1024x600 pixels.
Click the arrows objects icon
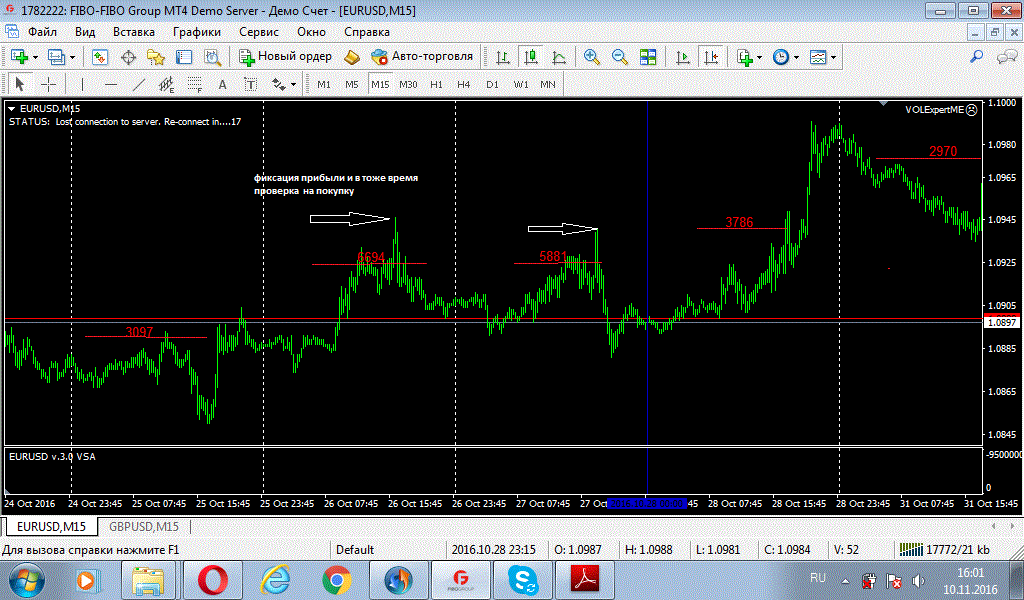tap(279, 84)
